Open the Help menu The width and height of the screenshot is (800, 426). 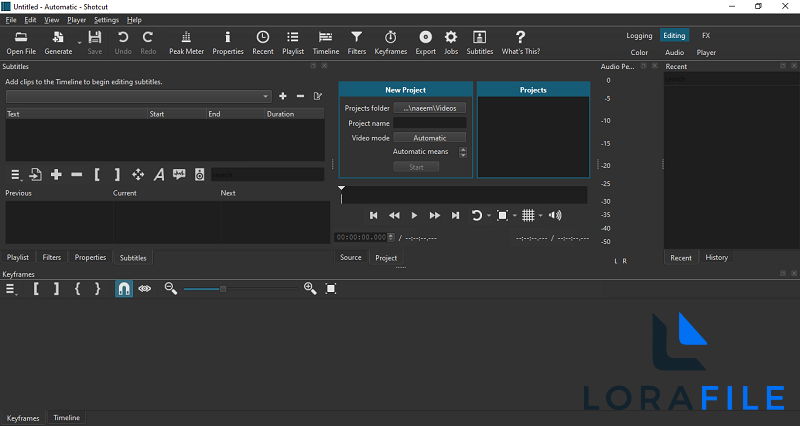point(134,20)
